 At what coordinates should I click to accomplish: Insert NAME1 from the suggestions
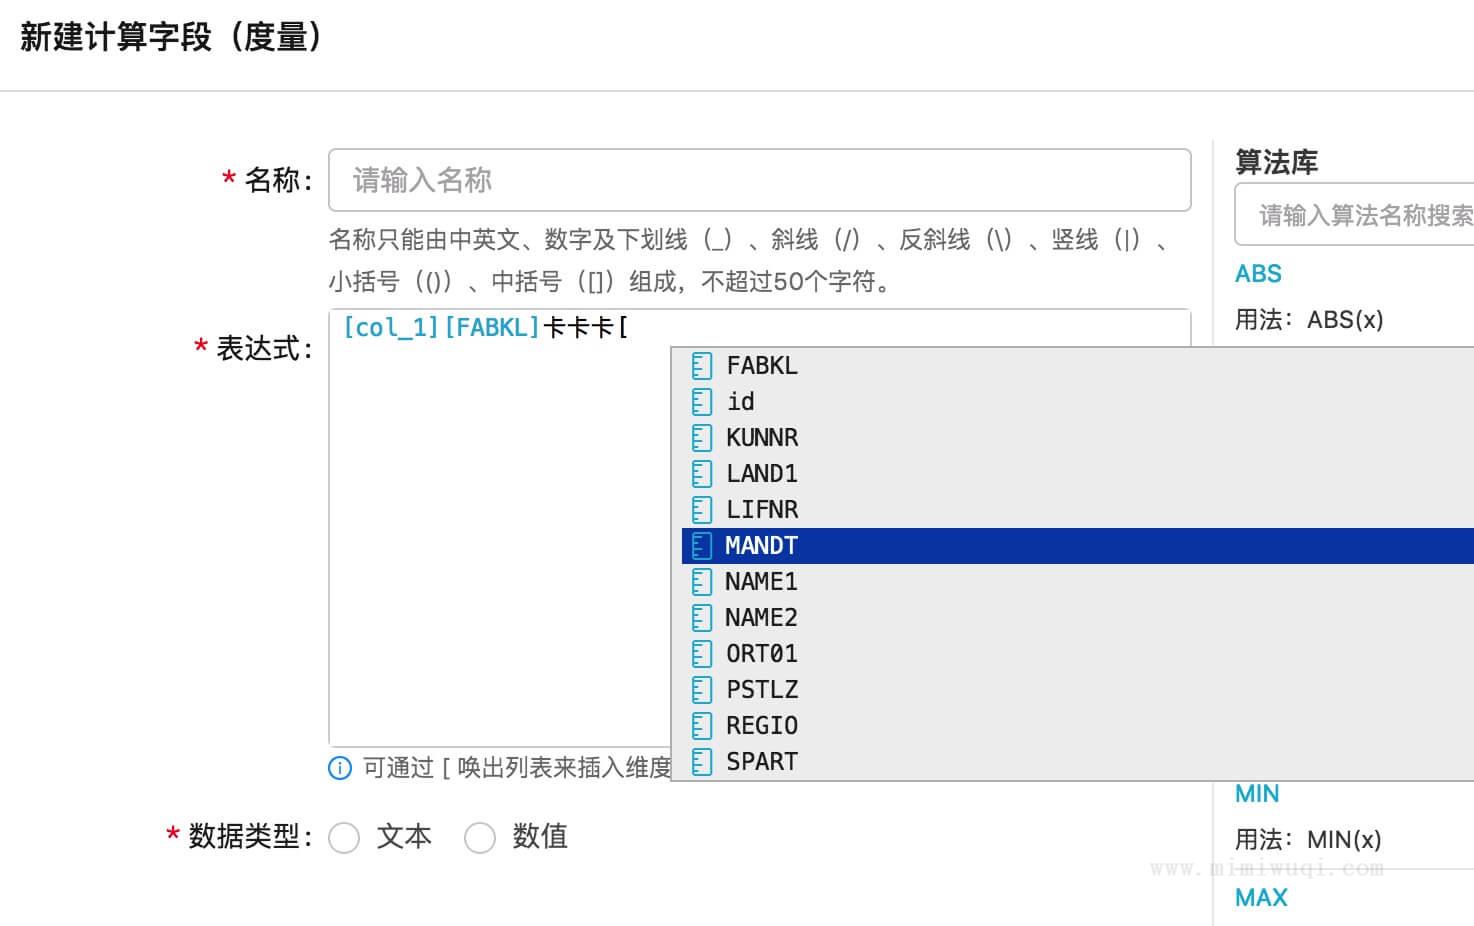tap(1078, 582)
